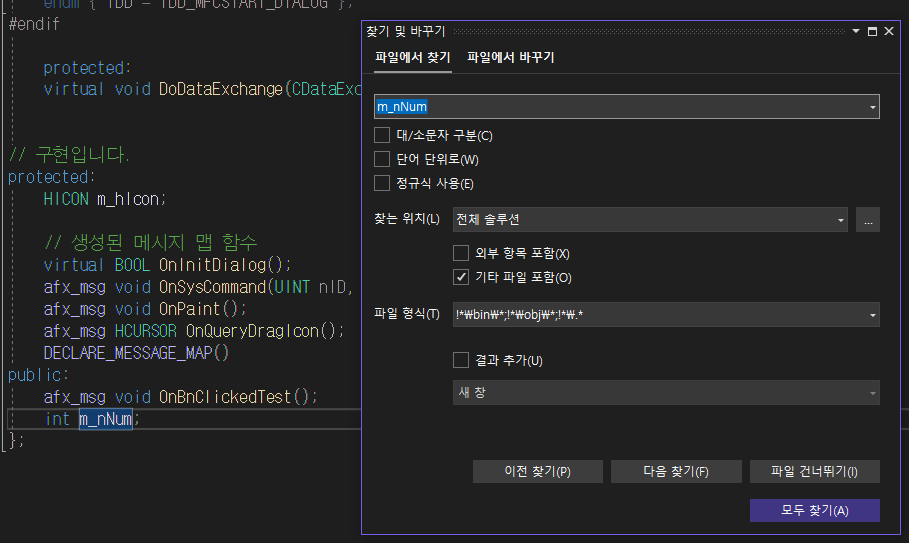This screenshot has width=909, height=543.
Task: Enable 단어 단위로(W) checkbox
Action: (382, 159)
